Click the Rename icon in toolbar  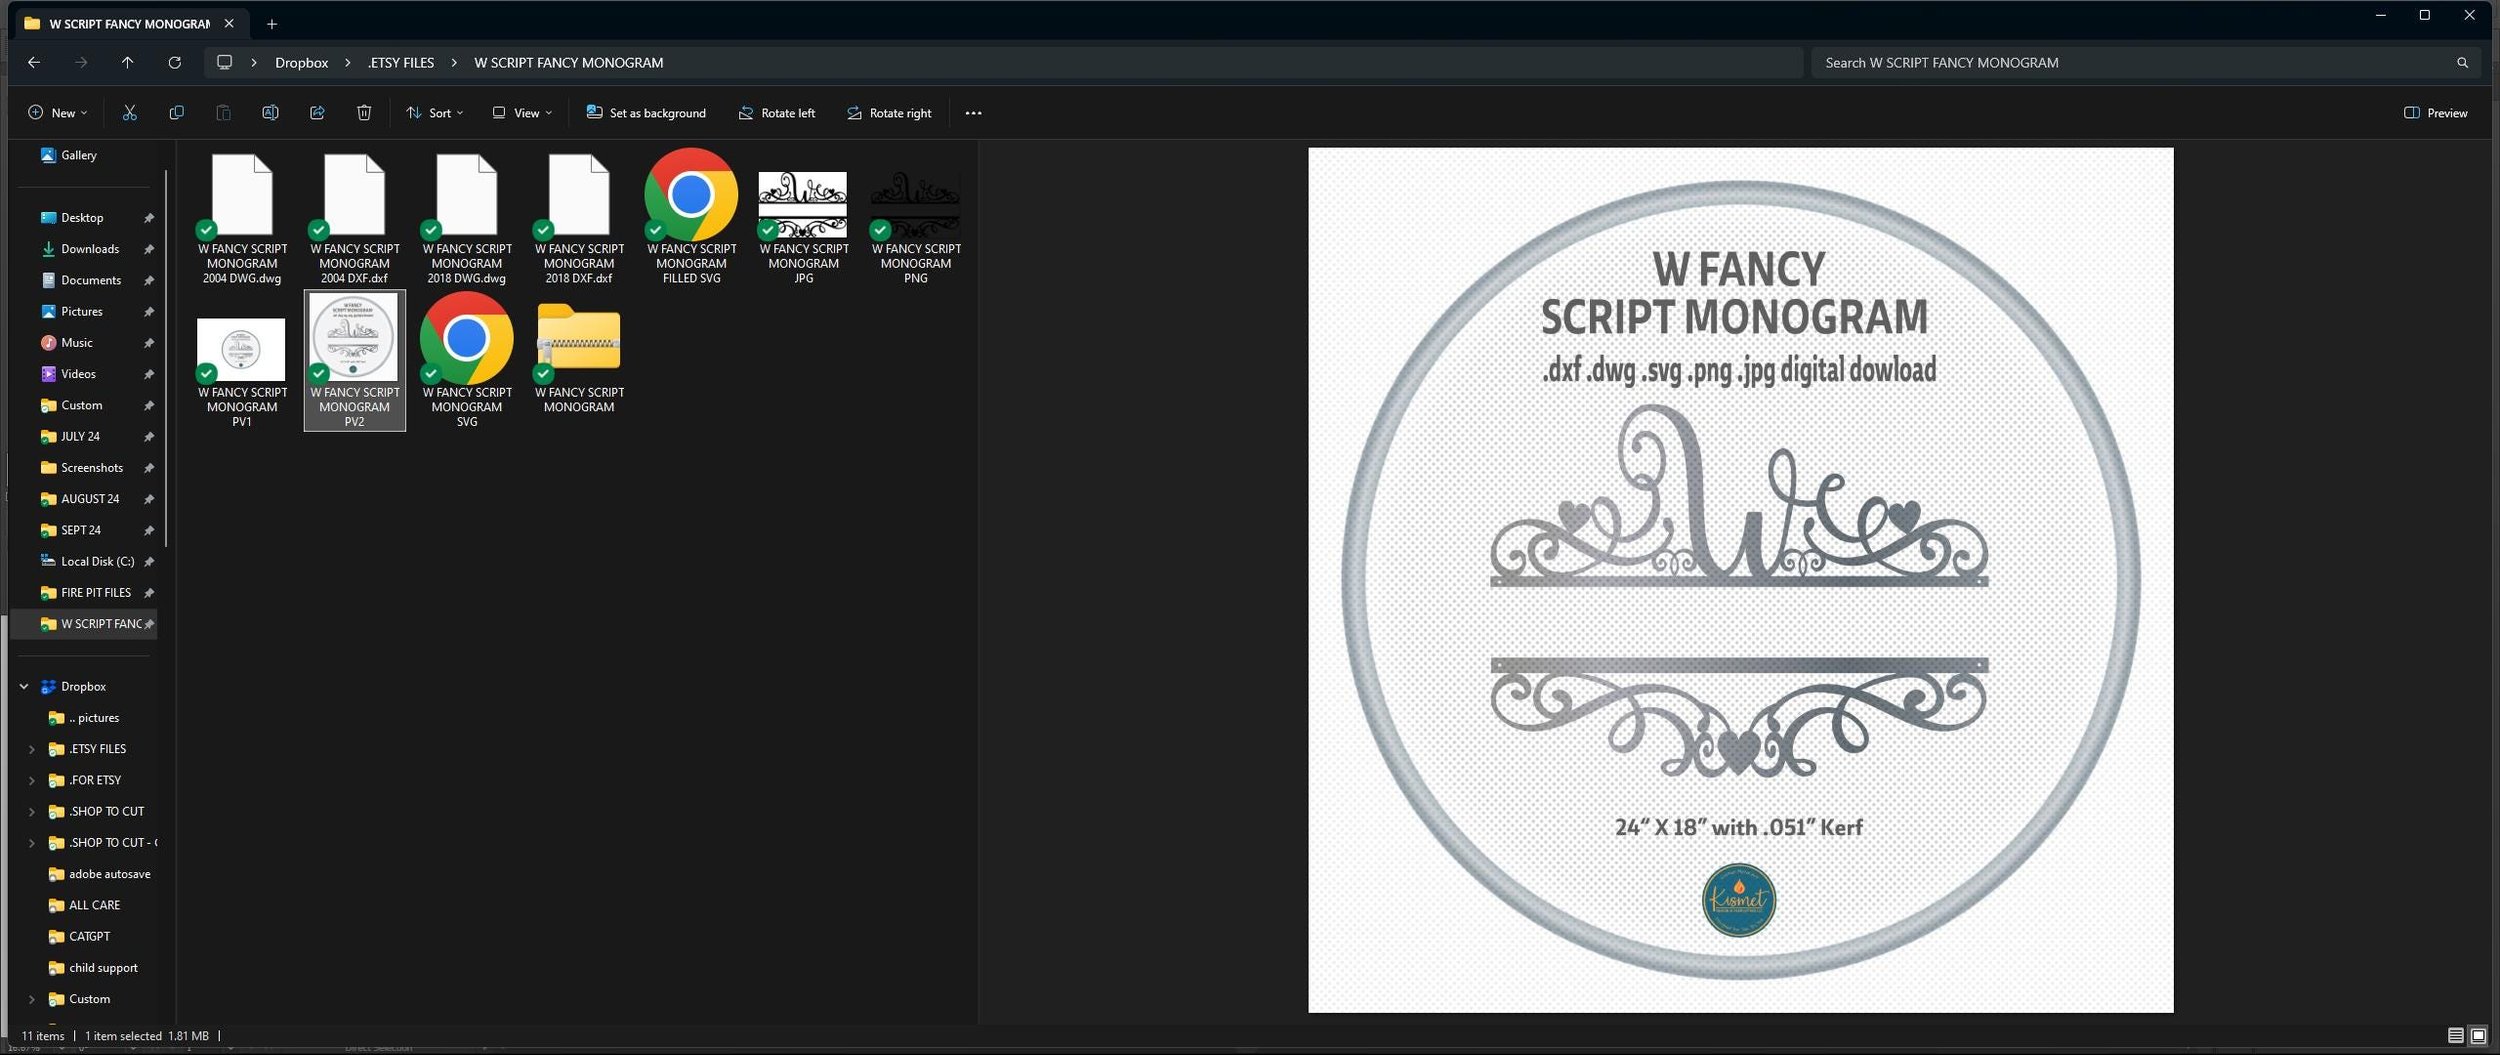click(x=270, y=113)
